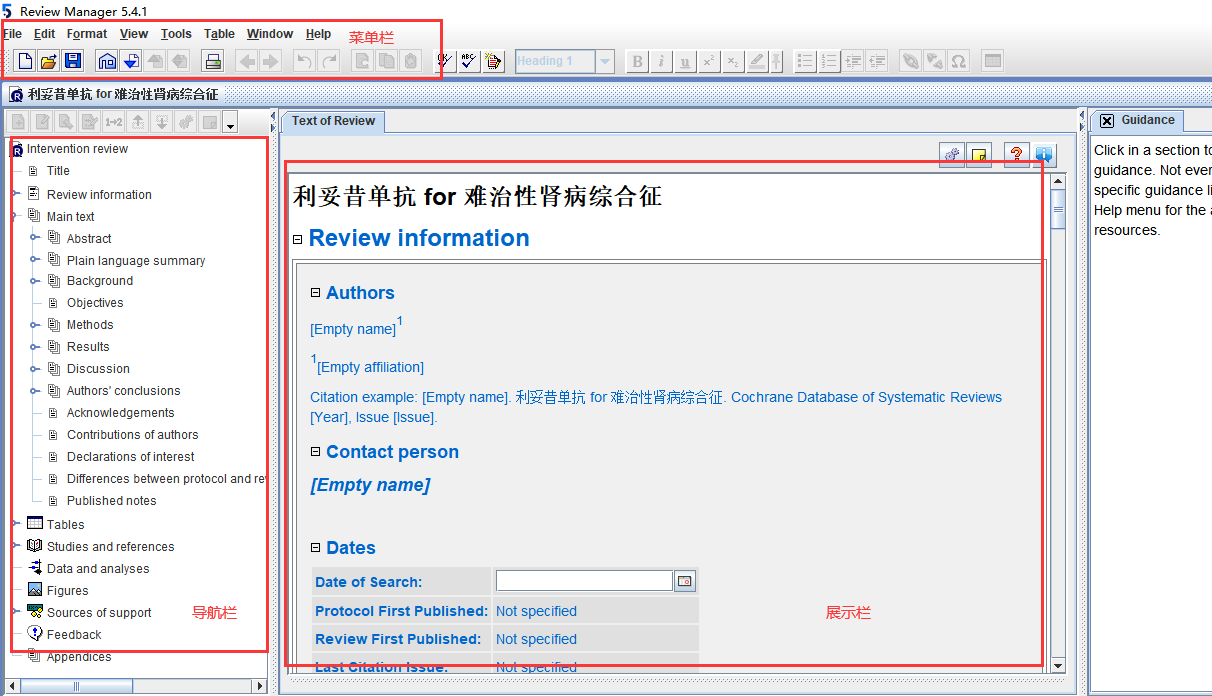Undo the last action
The height and width of the screenshot is (696, 1212).
point(305,61)
